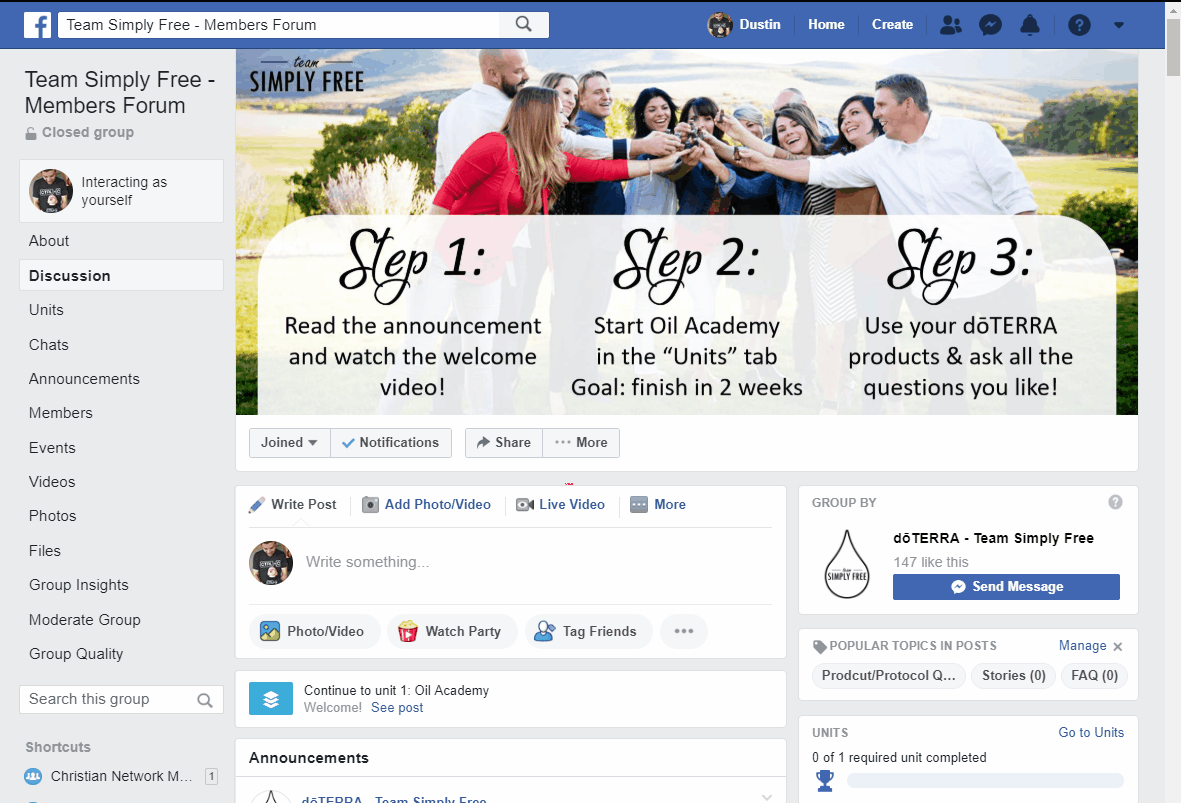Open the account dropdown arrow in header
This screenshot has height=803, width=1181.
tap(1118, 25)
